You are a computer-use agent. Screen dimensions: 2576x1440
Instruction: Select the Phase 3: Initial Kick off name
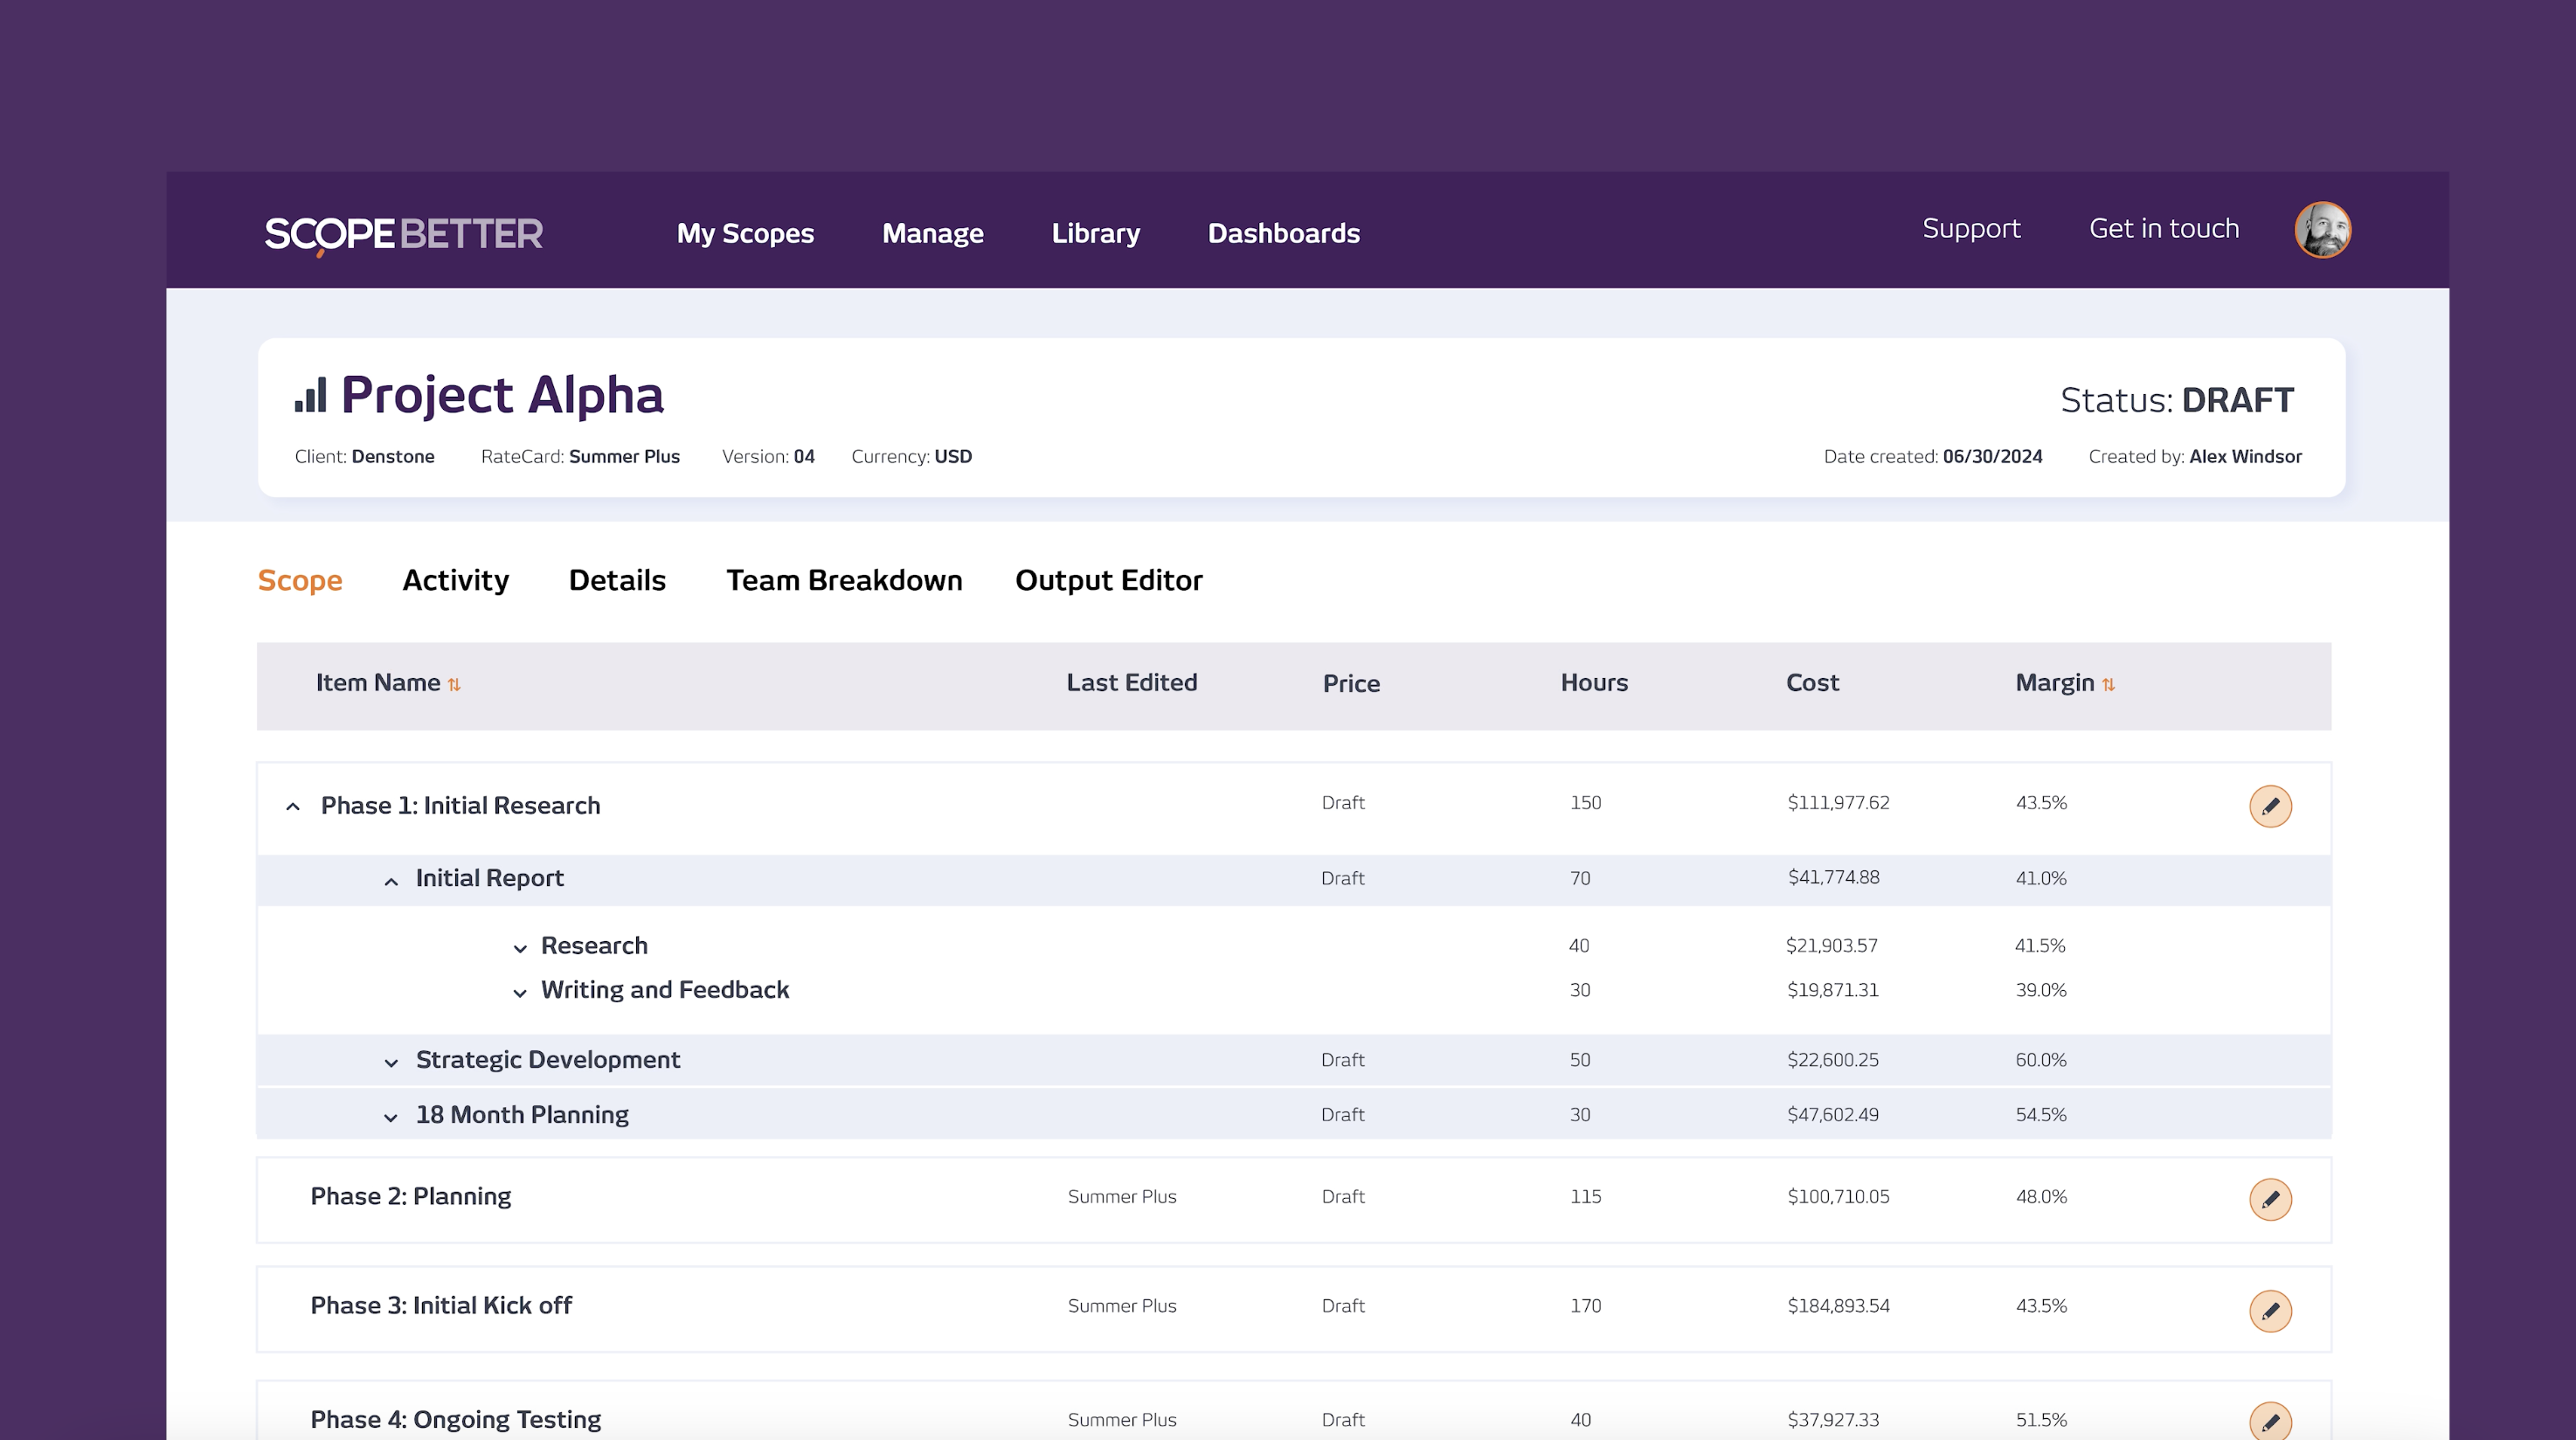coord(441,1305)
